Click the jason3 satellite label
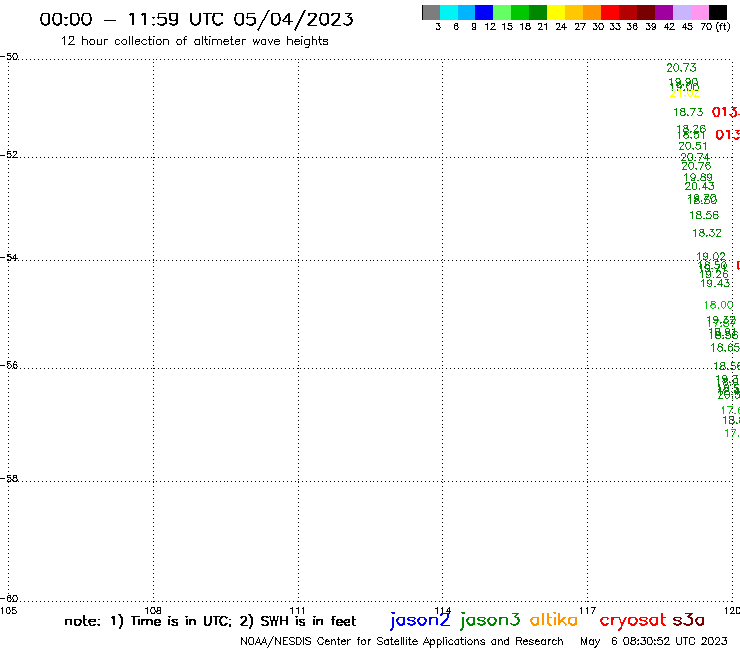This screenshot has height=650, width=740. coord(490,620)
